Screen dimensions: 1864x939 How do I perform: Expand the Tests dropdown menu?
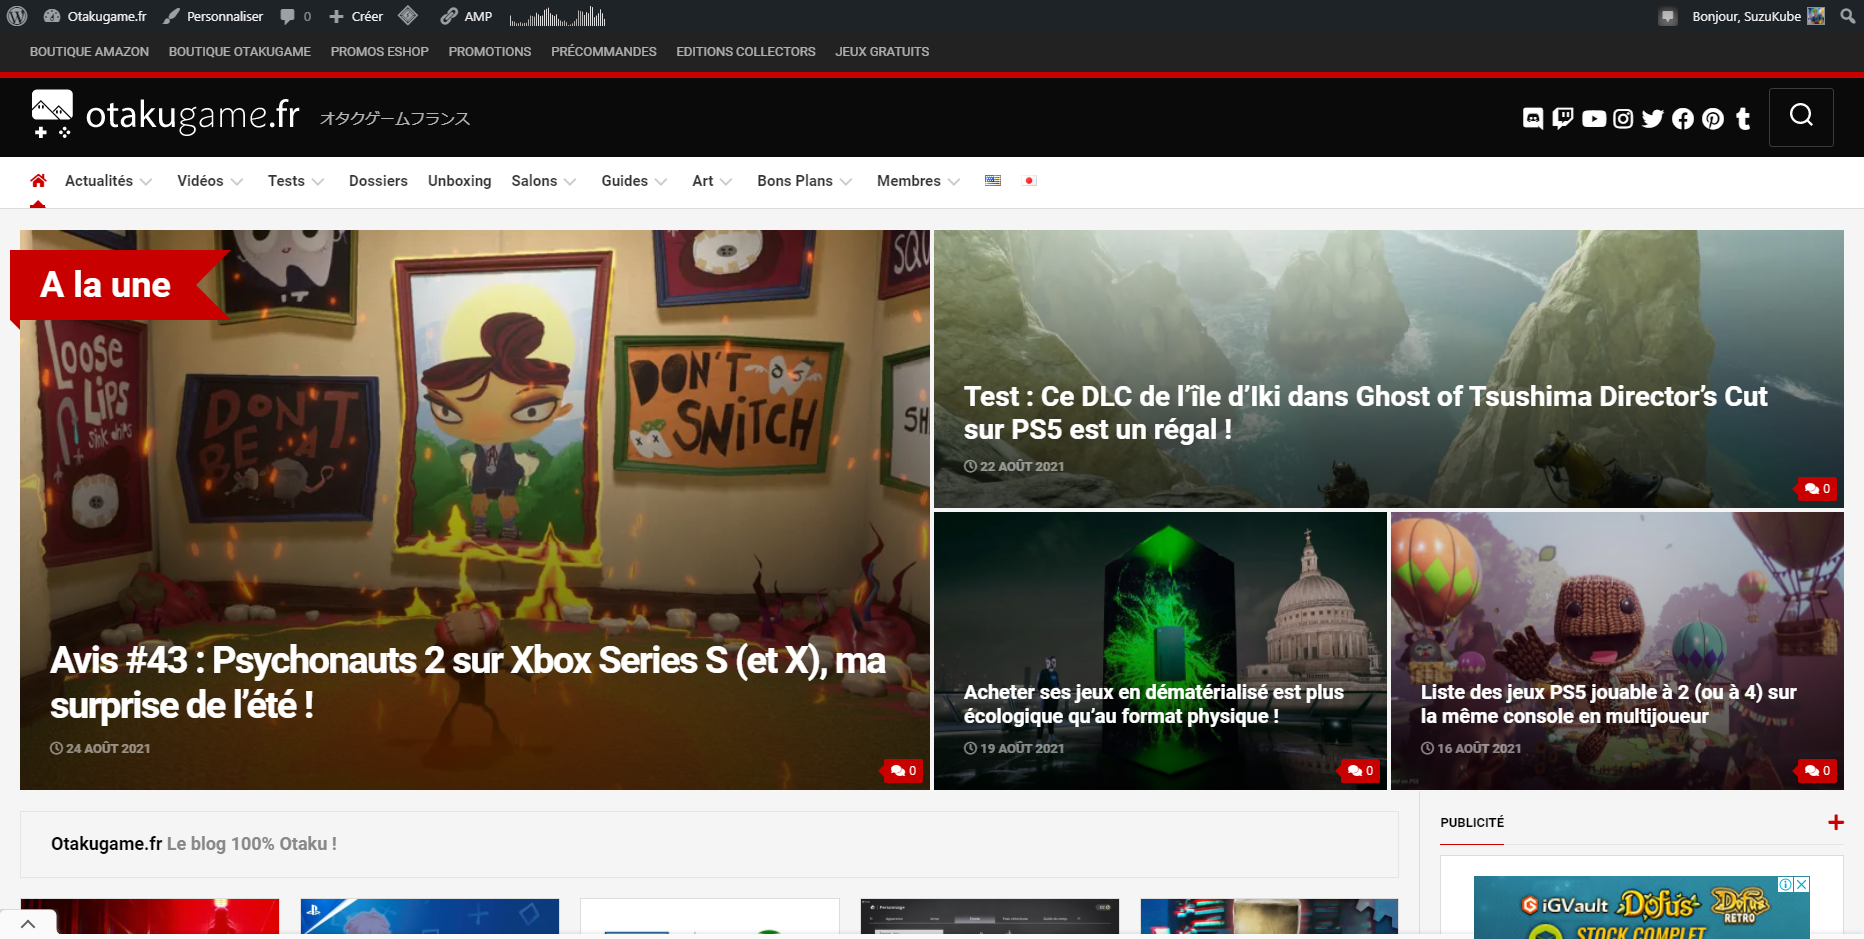[296, 181]
